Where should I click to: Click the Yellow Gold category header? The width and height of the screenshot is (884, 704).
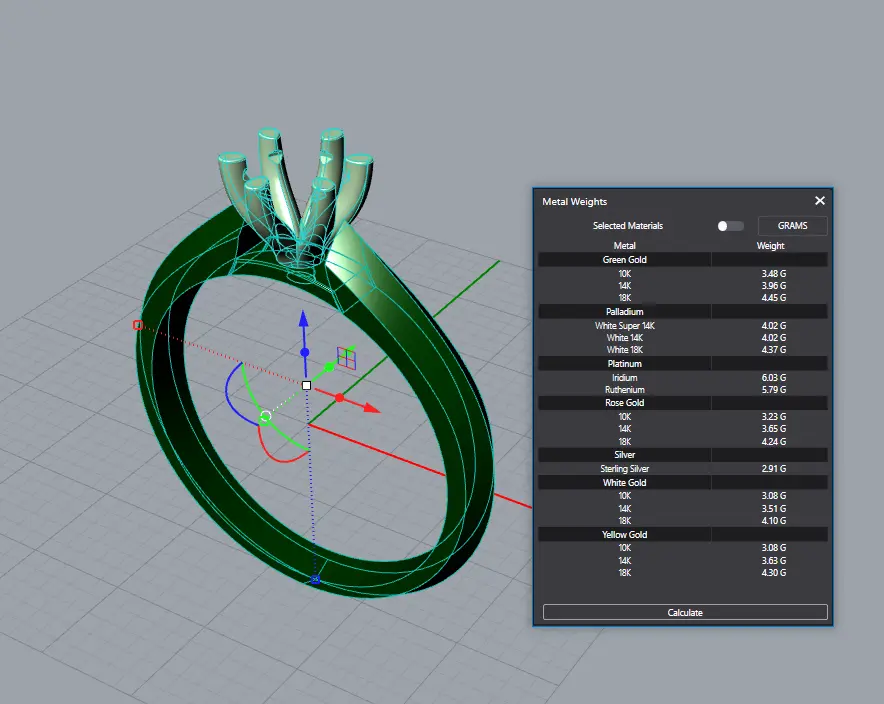[x=624, y=535]
